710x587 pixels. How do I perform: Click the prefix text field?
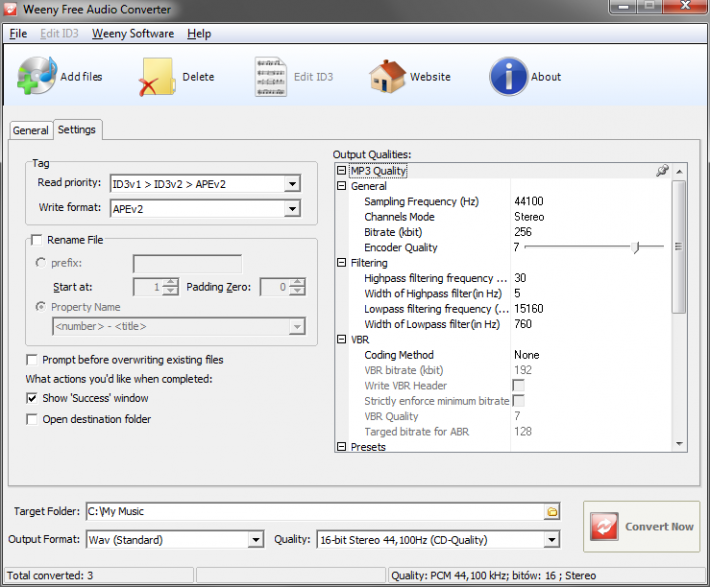coord(187,264)
